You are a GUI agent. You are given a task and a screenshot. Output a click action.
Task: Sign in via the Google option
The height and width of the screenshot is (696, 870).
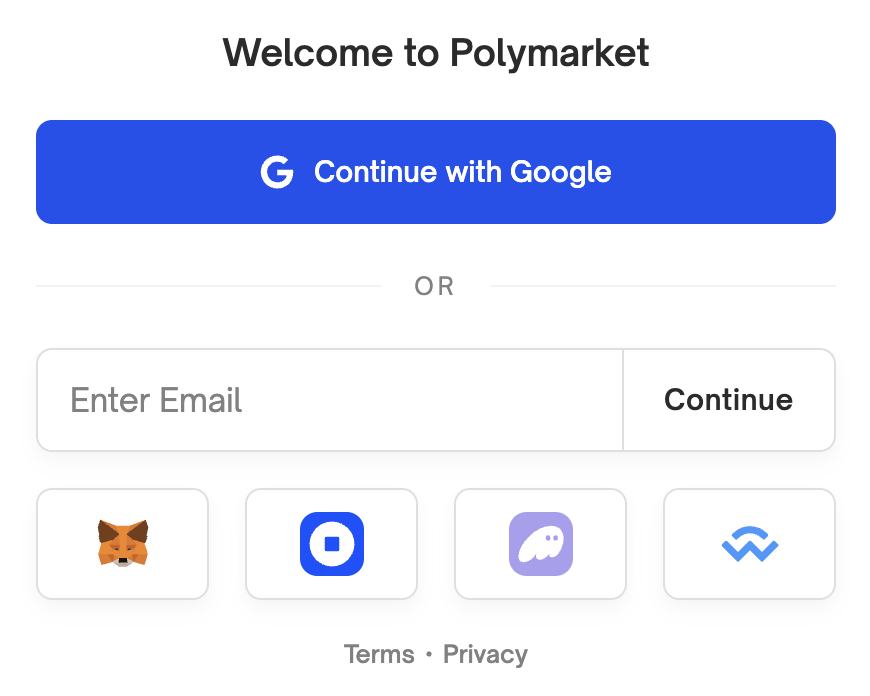(435, 171)
